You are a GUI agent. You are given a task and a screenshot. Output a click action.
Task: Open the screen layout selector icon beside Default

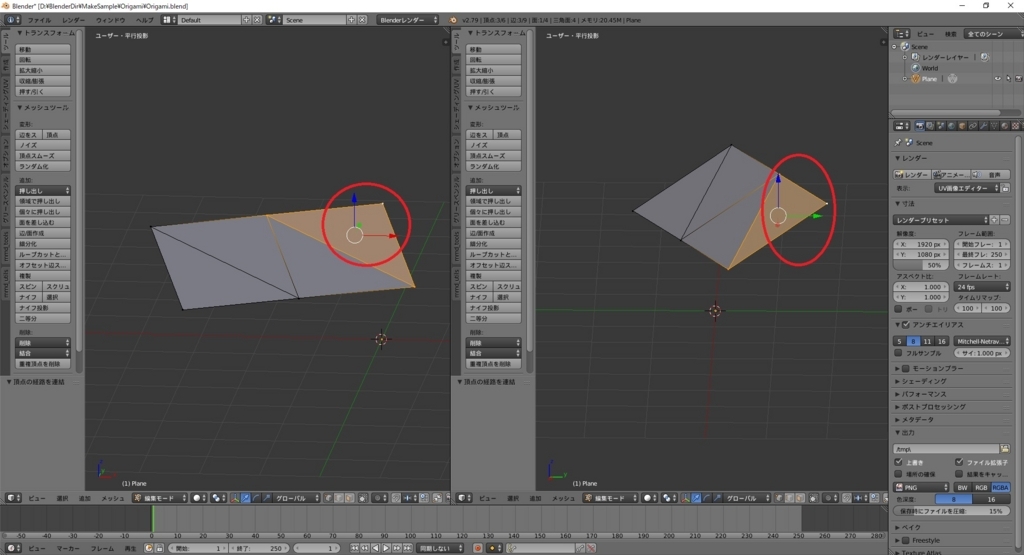pyautogui.click(x=169, y=20)
